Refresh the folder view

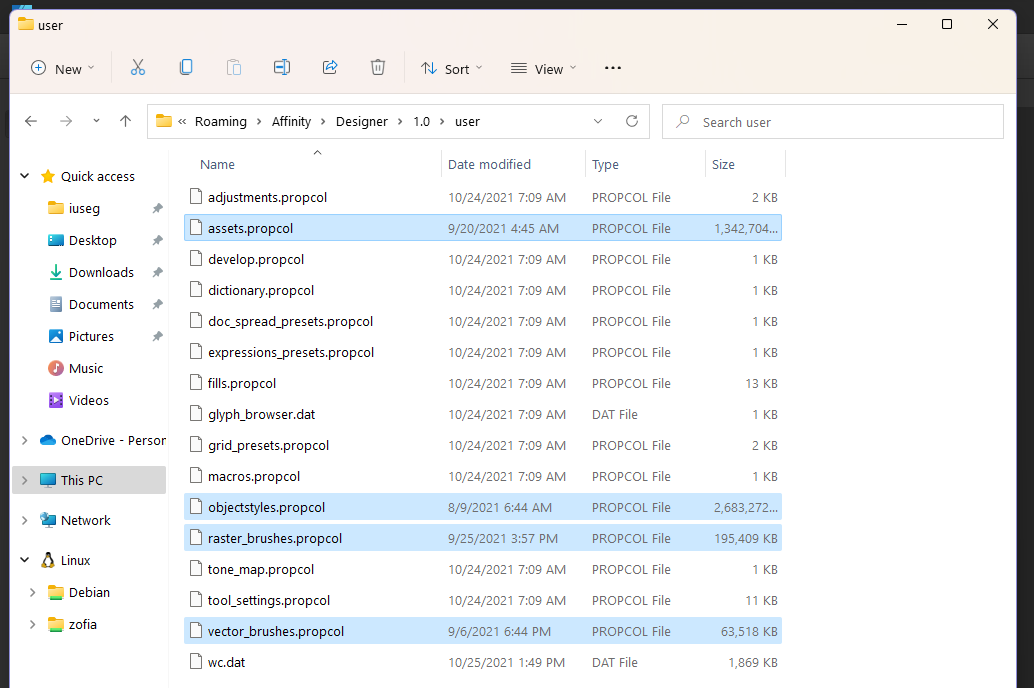click(x=631, y=120)
